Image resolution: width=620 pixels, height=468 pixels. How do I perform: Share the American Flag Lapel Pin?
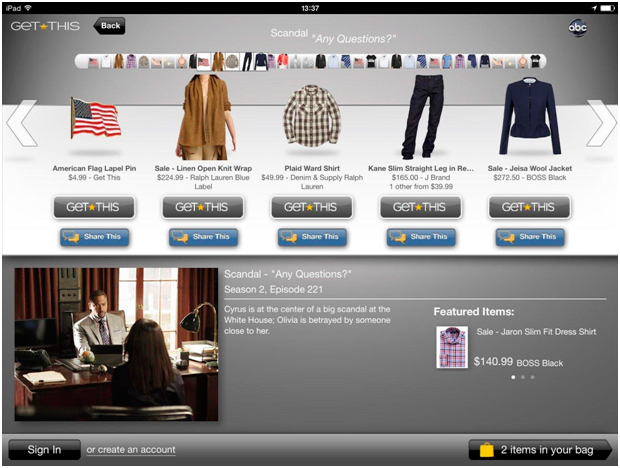coord(94,237)
